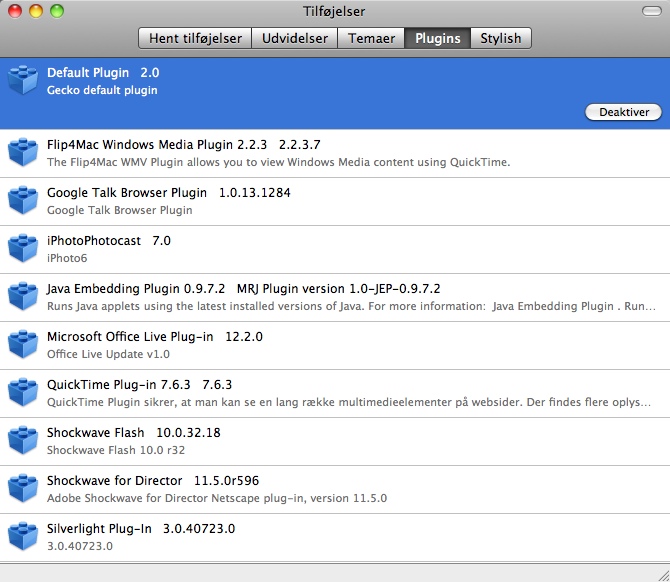Click the Google Talk Browser Plugin icon

click(23, 200)
